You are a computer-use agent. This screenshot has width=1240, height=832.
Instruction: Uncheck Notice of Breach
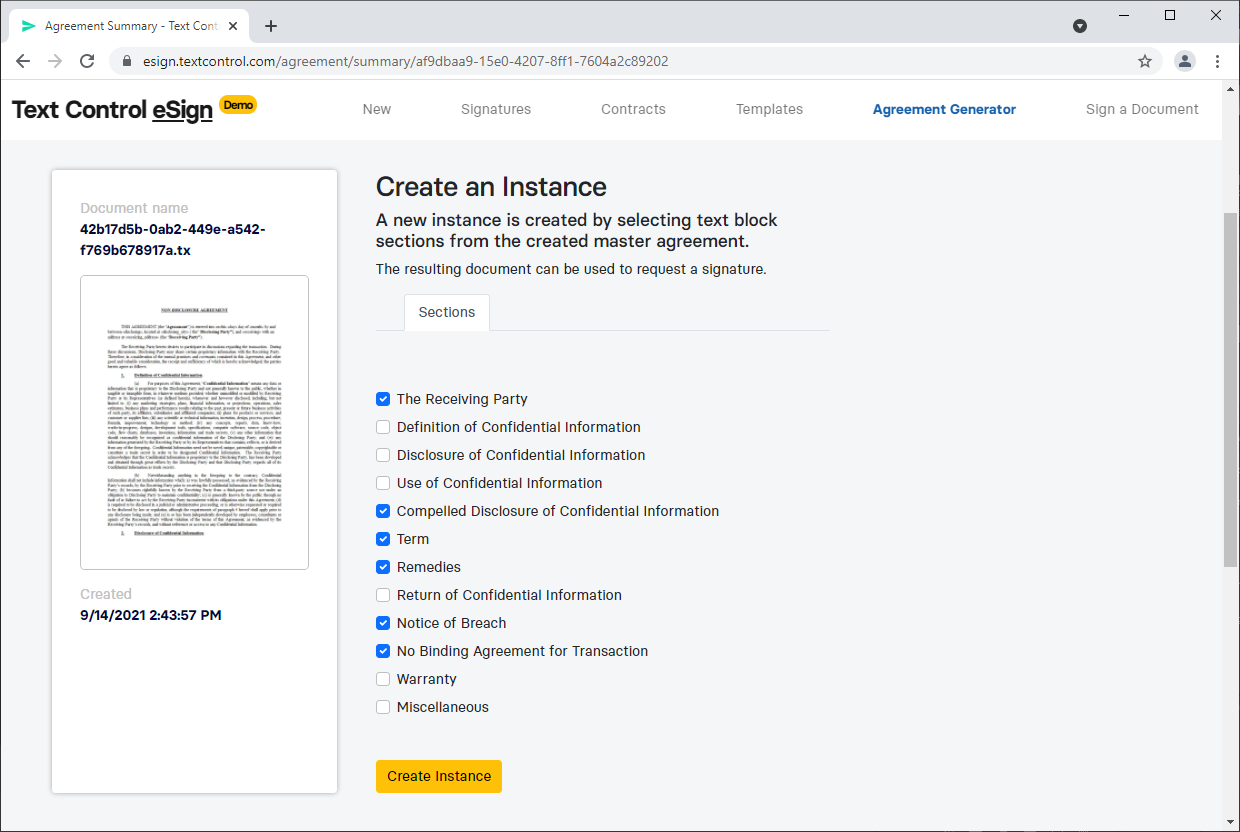click(383, 623)
